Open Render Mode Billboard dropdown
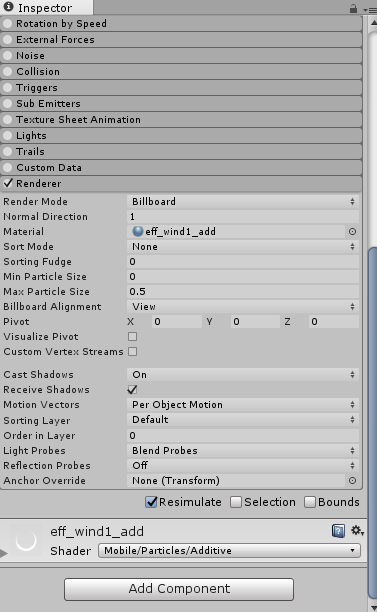The height and width of the screenshot is (612, 377). 243,202
